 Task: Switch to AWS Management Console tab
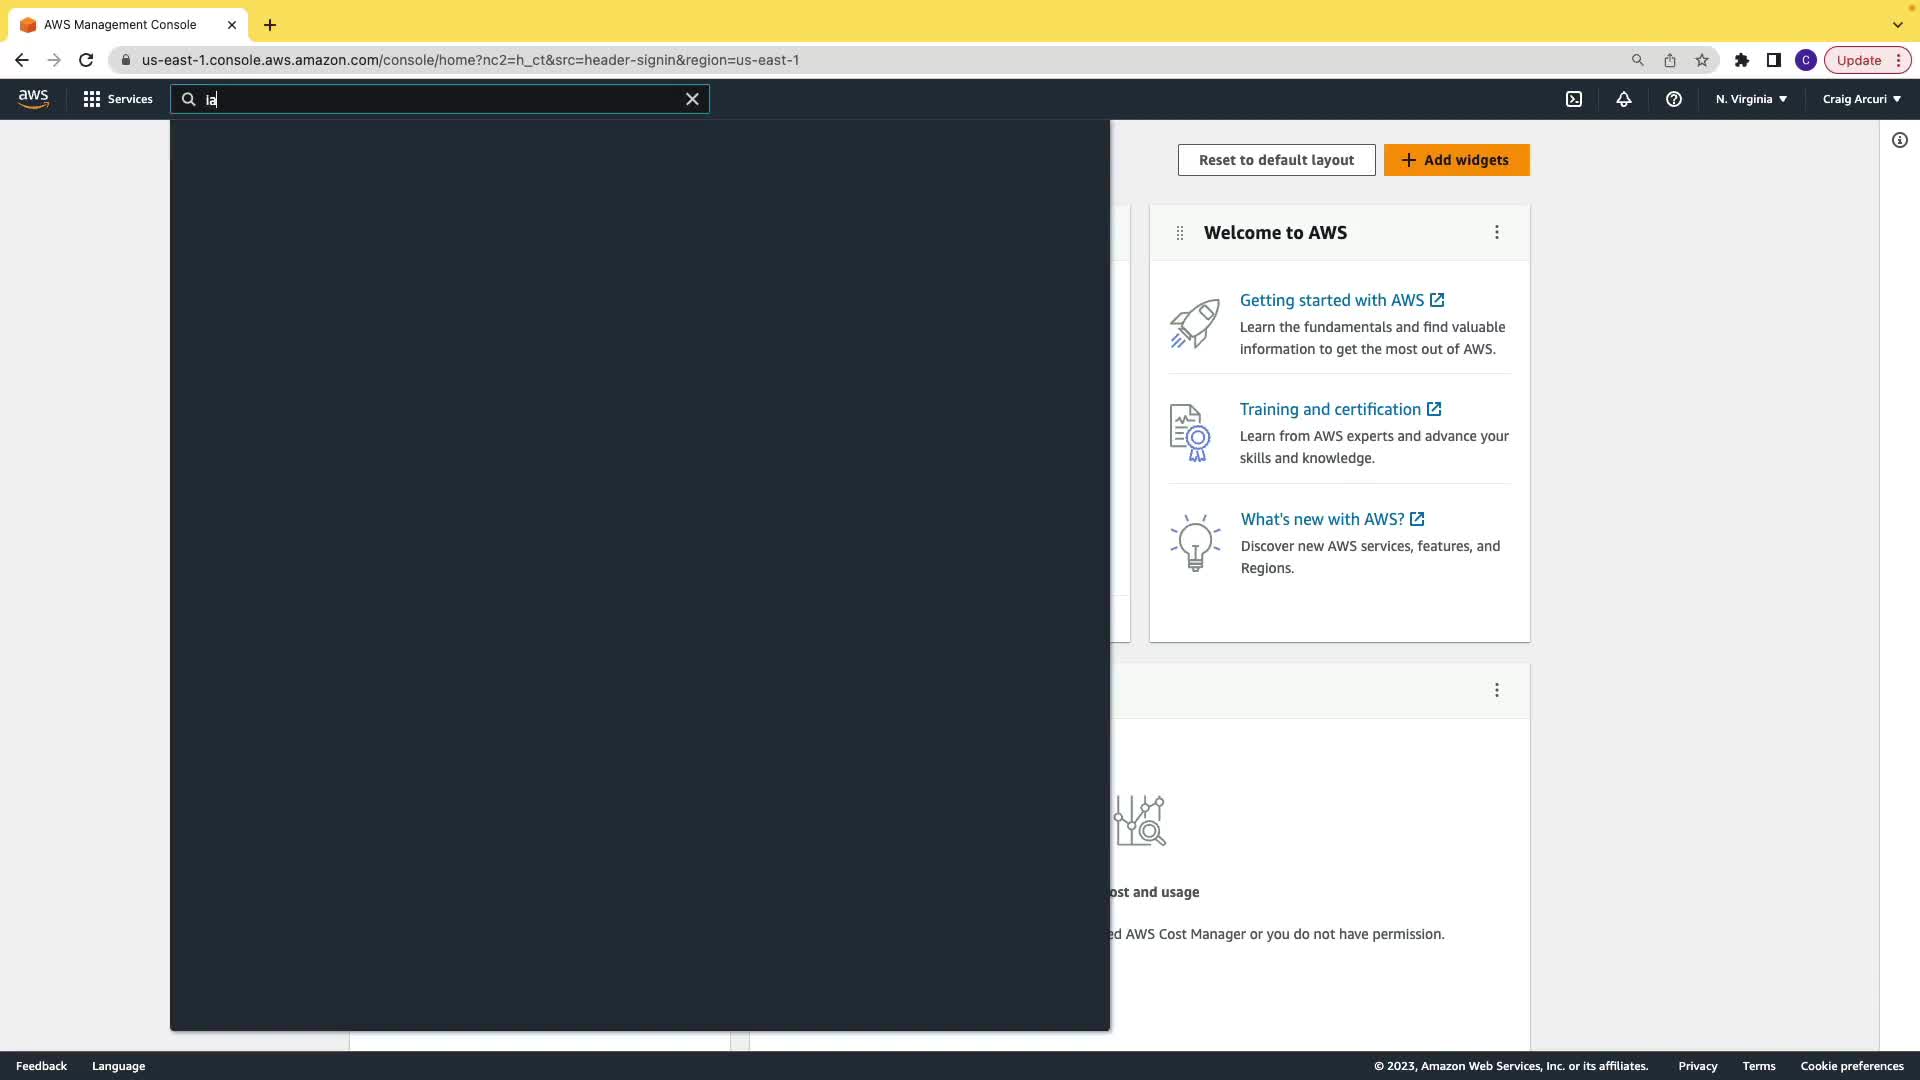(120, 25)
